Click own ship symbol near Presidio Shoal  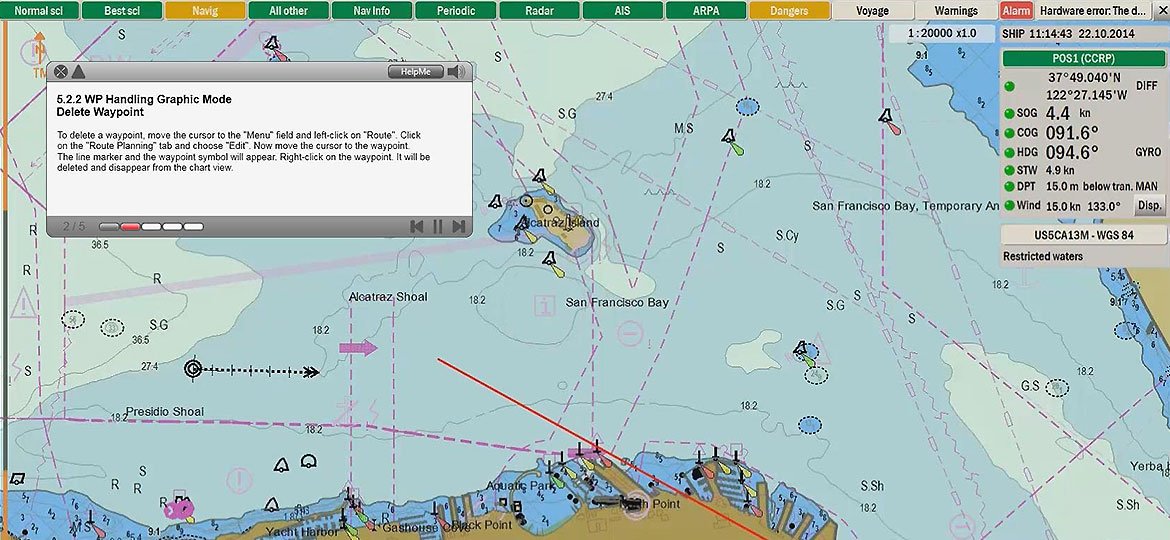tap(194, 369)
